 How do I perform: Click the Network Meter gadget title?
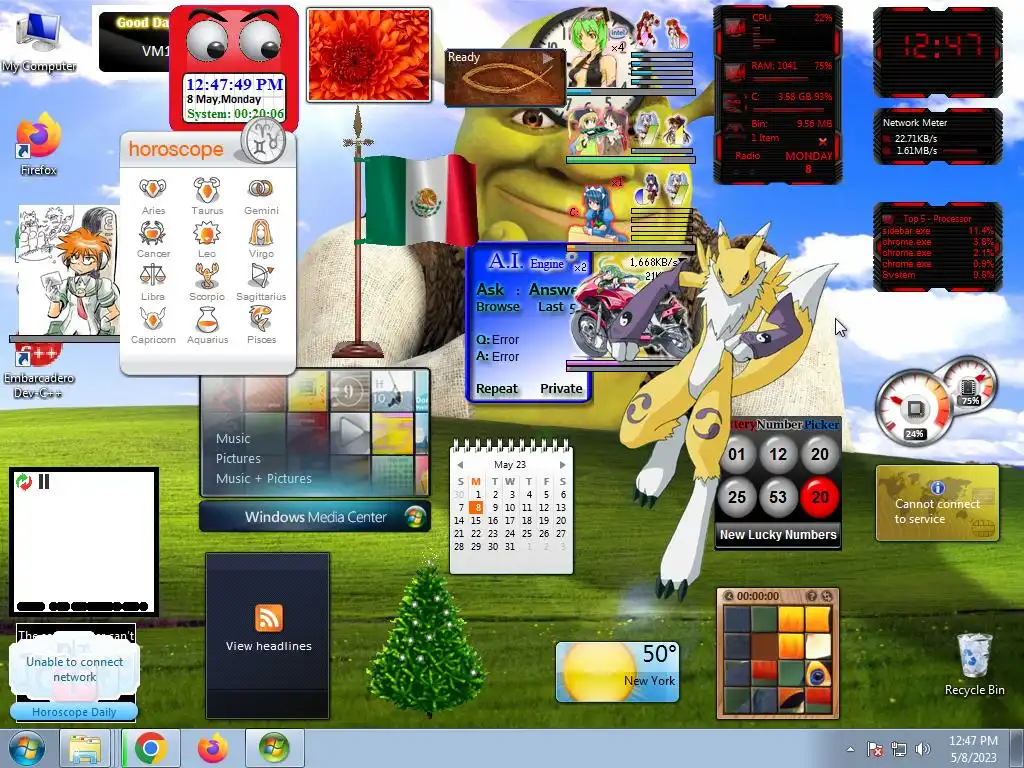click(x=914, y=123)
